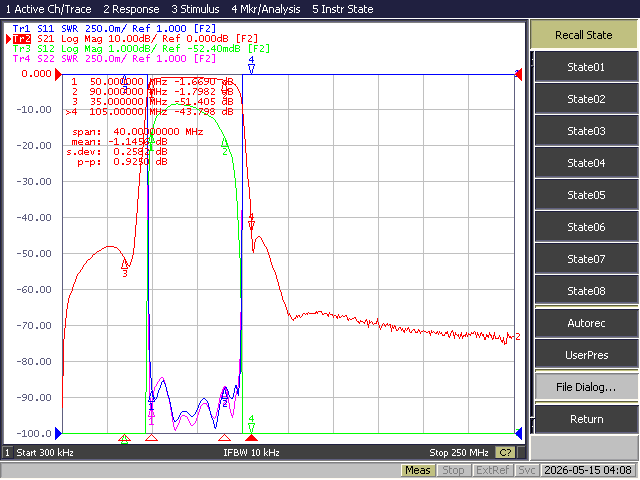Click the date and time display

pyautogui.click(x=588, y=471)
